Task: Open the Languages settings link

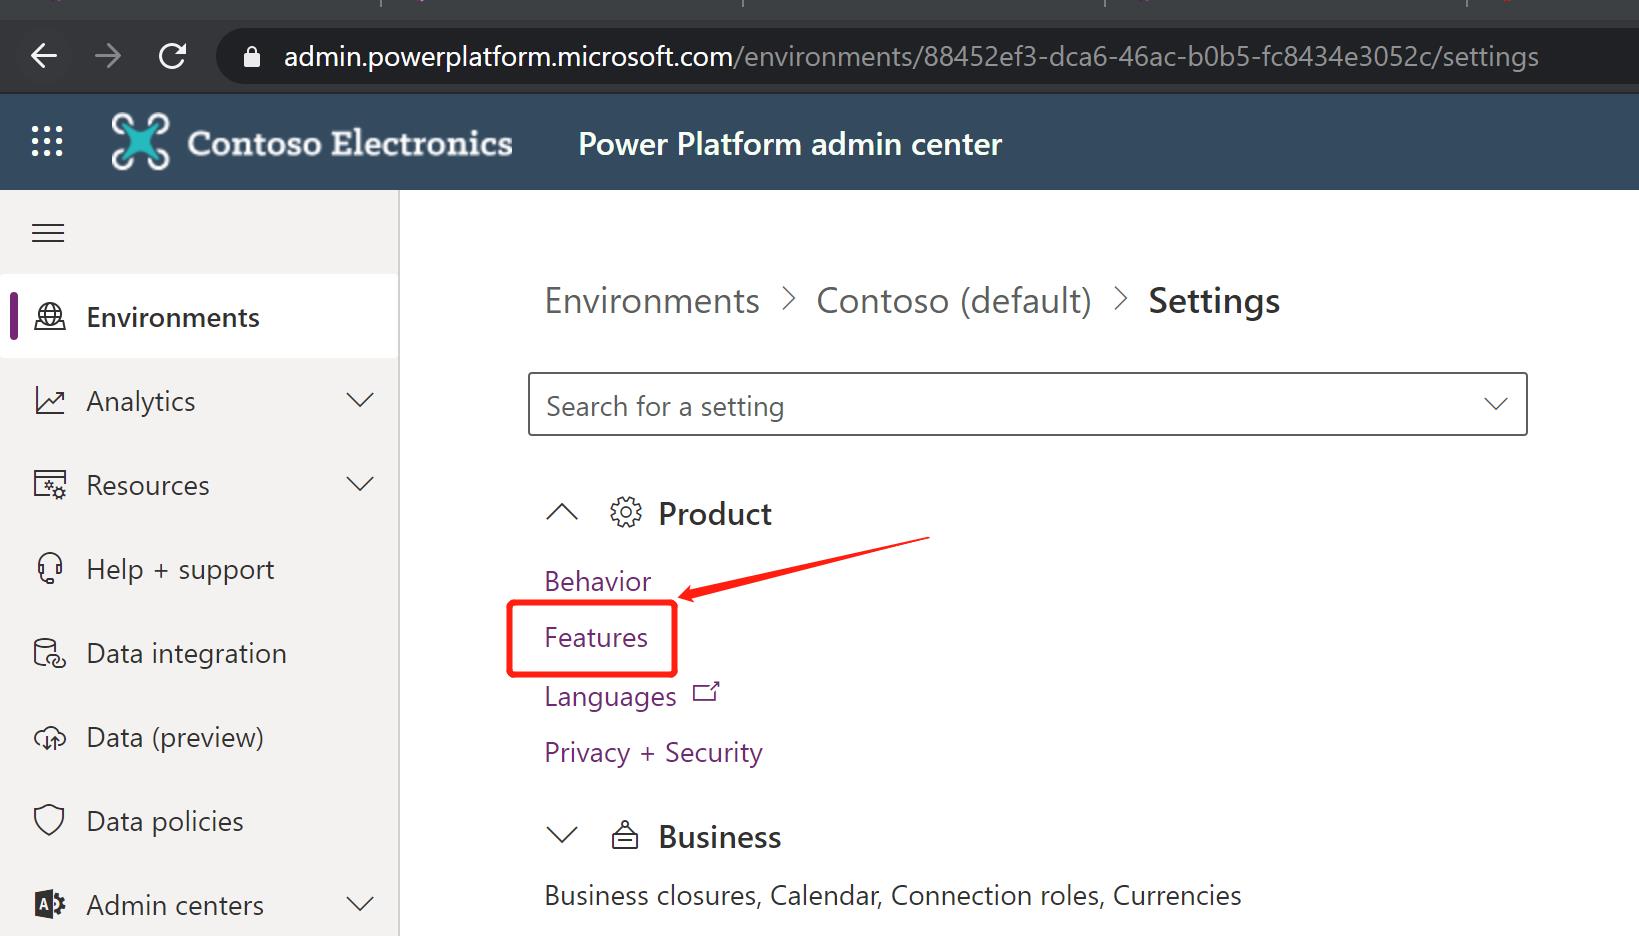Action: click(610, 696)
